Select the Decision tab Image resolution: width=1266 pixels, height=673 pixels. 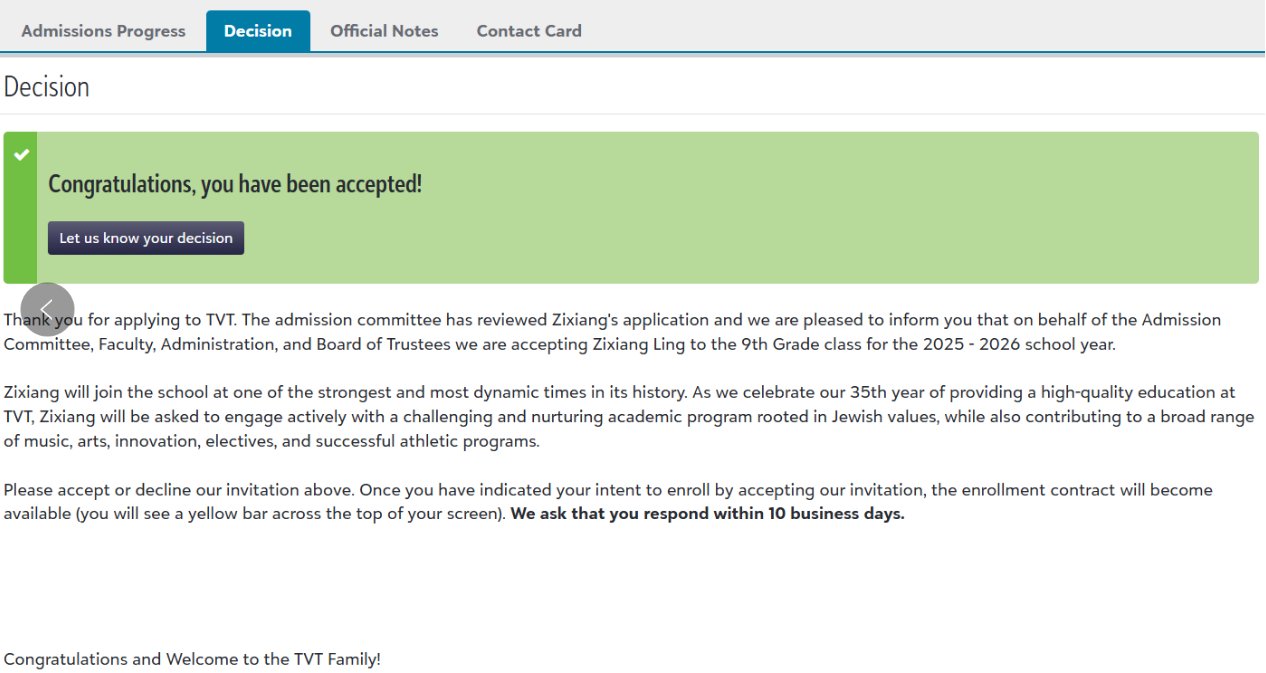point(258,31)
